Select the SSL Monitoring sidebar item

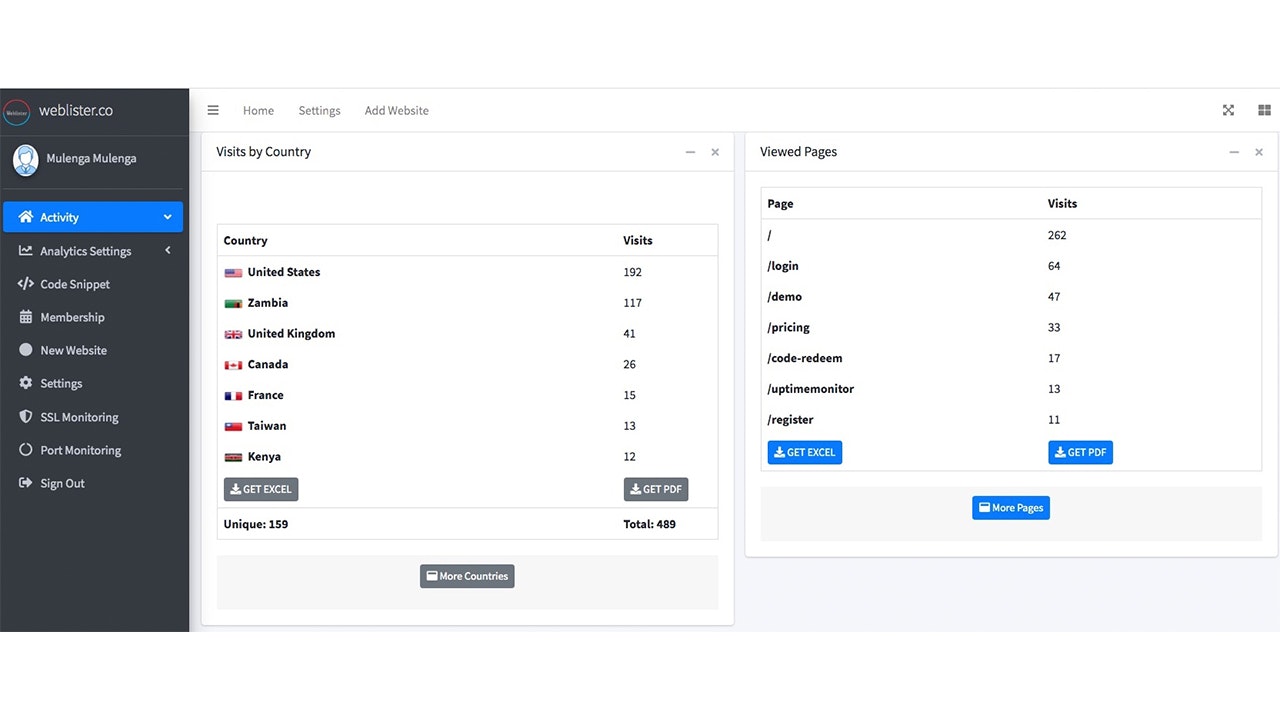(x=79, y=417)
